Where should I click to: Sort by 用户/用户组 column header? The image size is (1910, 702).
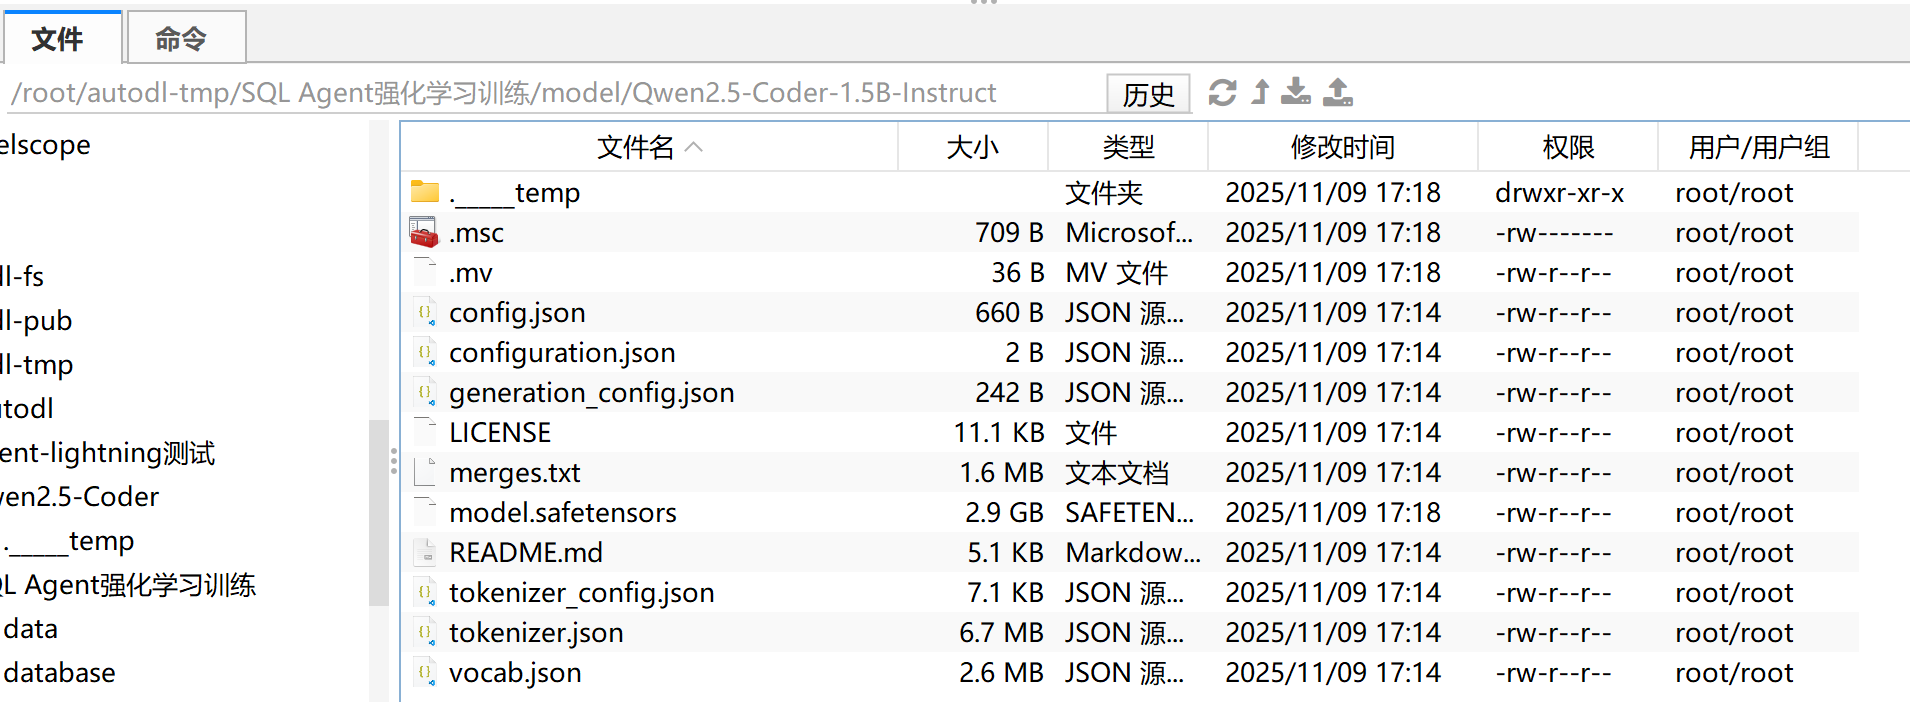1758,147
